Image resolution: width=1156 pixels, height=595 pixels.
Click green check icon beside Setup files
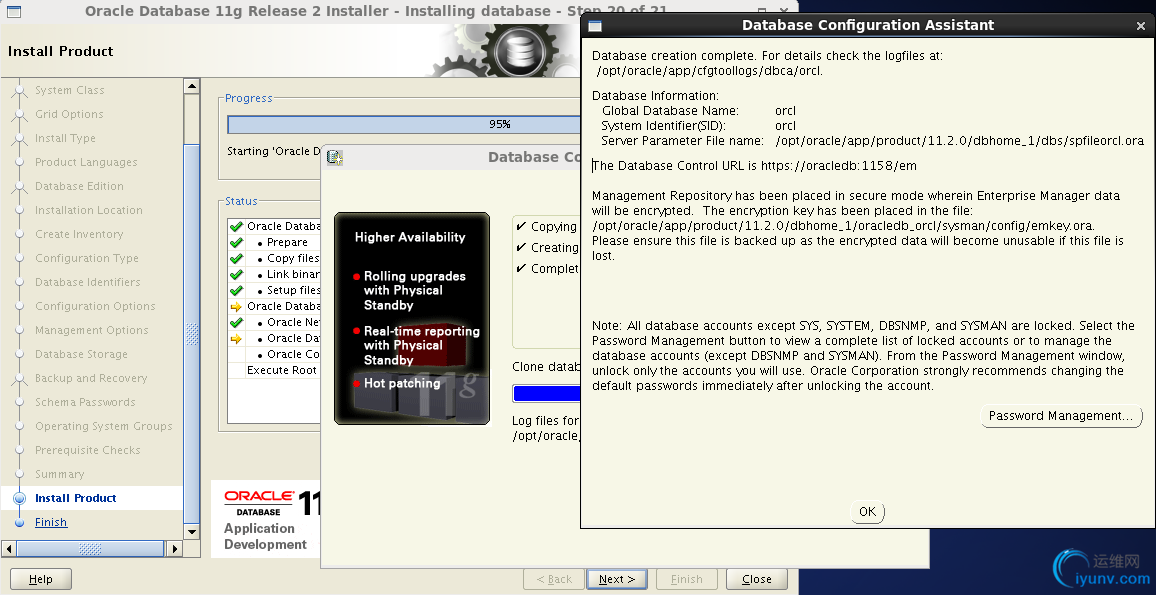(236, 290)
